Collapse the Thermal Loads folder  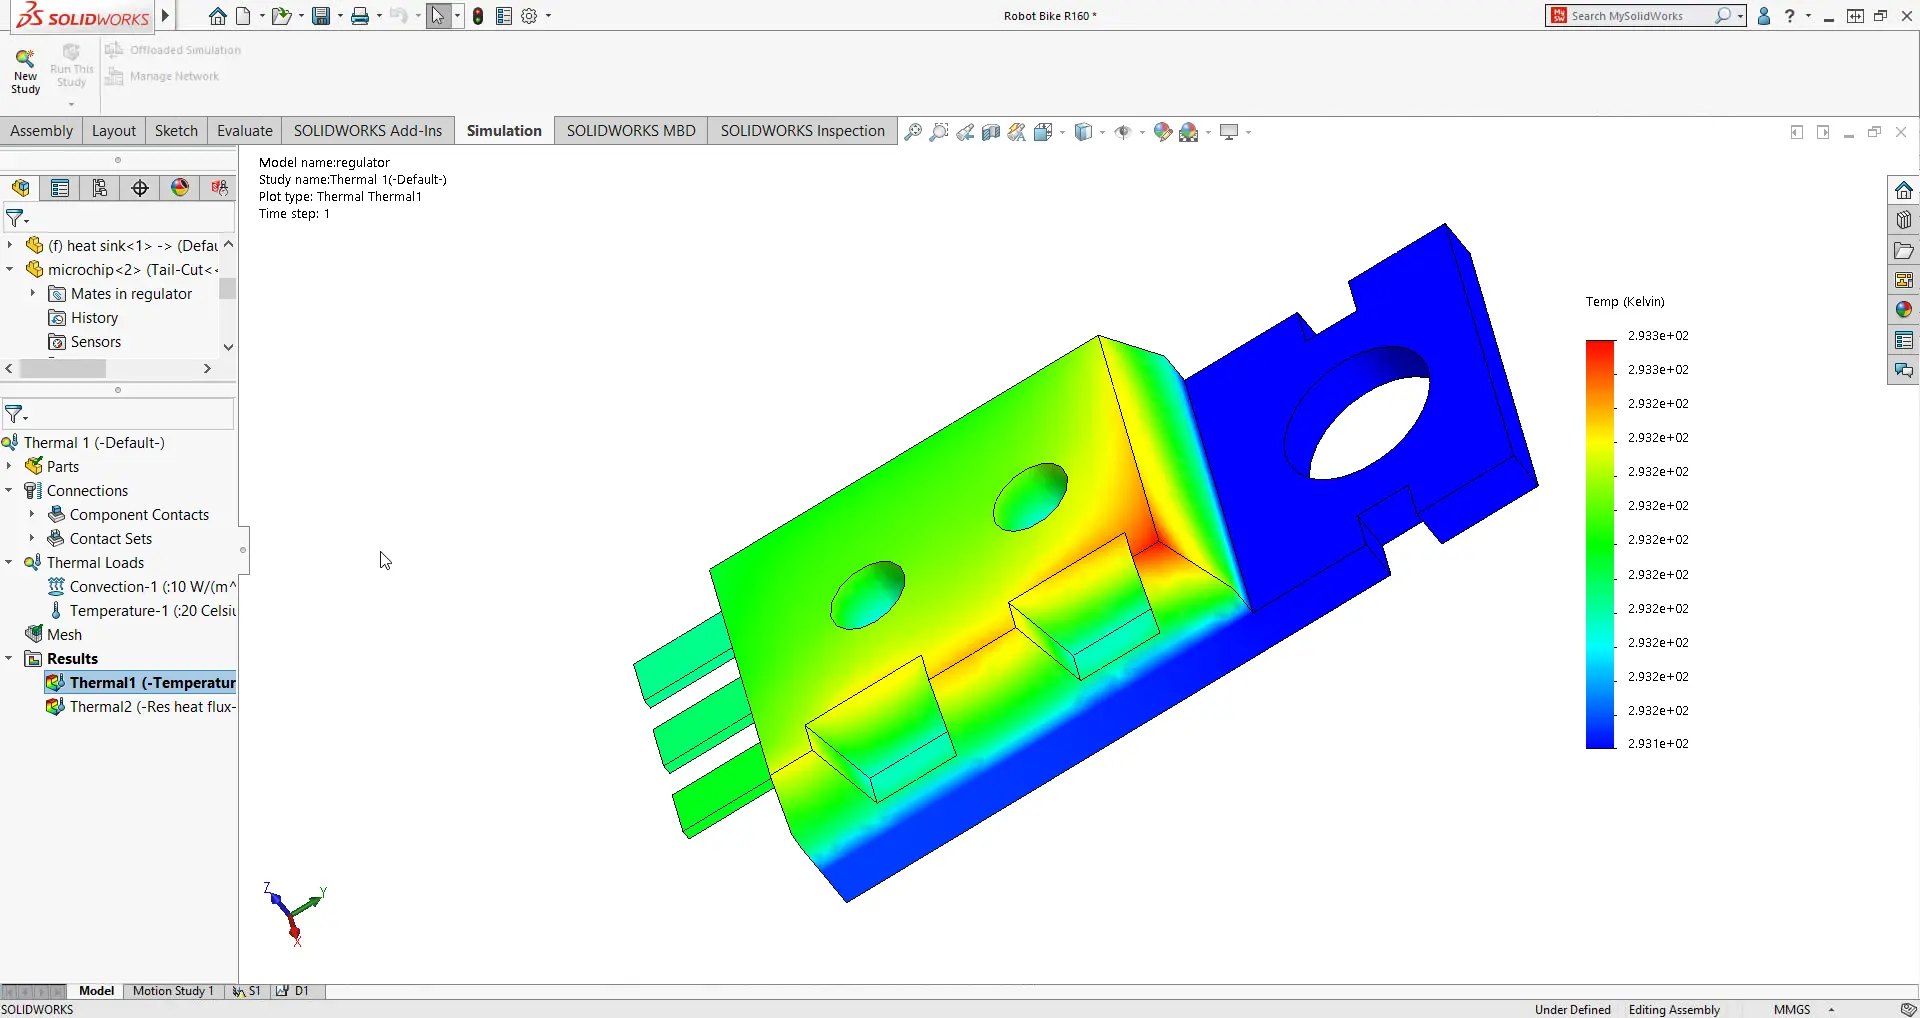click(x=10, y=562)
